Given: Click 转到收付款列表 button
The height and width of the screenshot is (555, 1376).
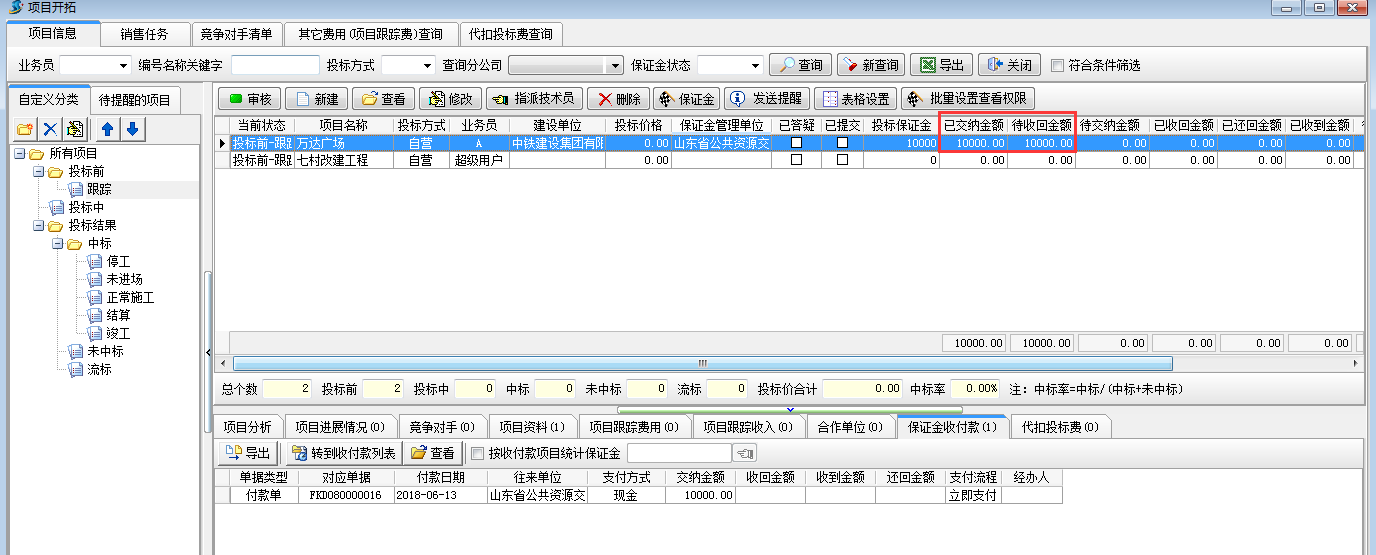Looking at the screenshot, I should point(341,453).
